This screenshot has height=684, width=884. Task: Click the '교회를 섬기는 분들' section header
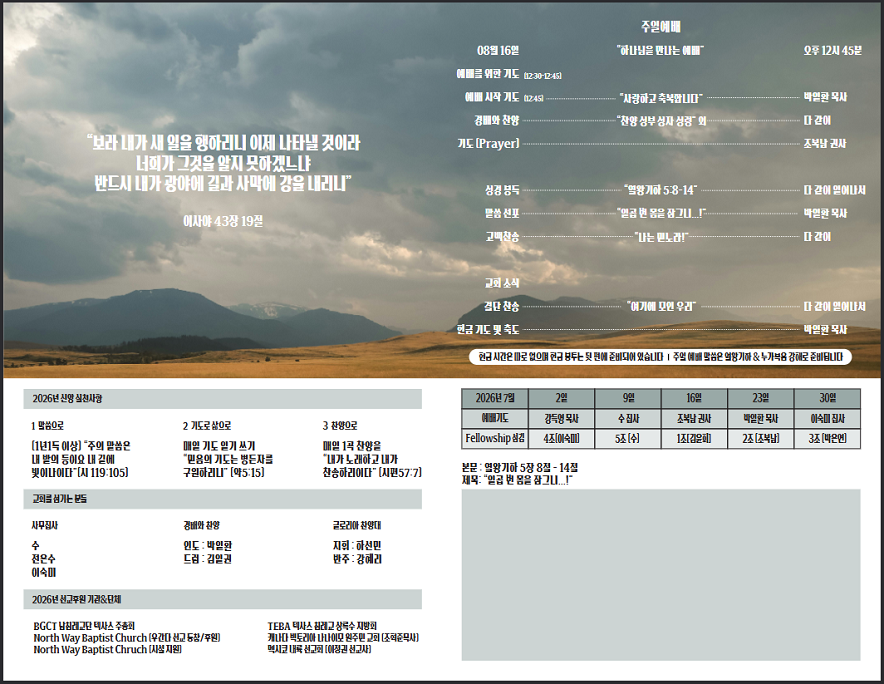pyautogui.click(x=223, y=499)
